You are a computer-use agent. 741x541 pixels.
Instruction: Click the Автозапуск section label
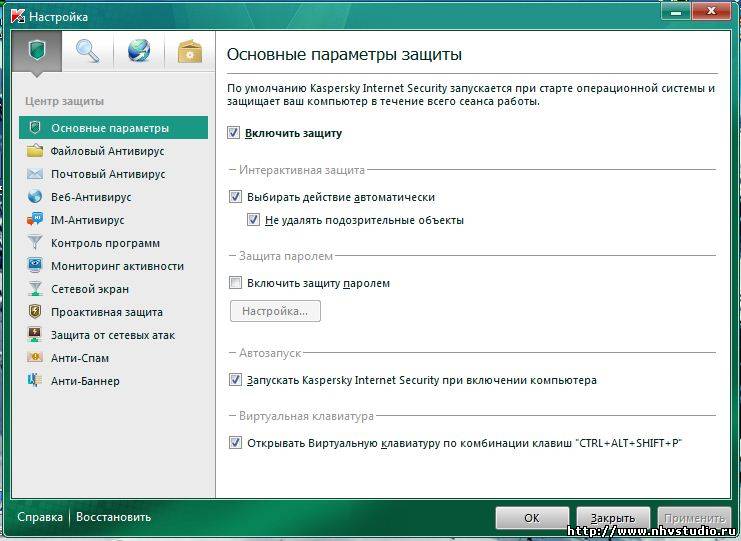(270, 352)
